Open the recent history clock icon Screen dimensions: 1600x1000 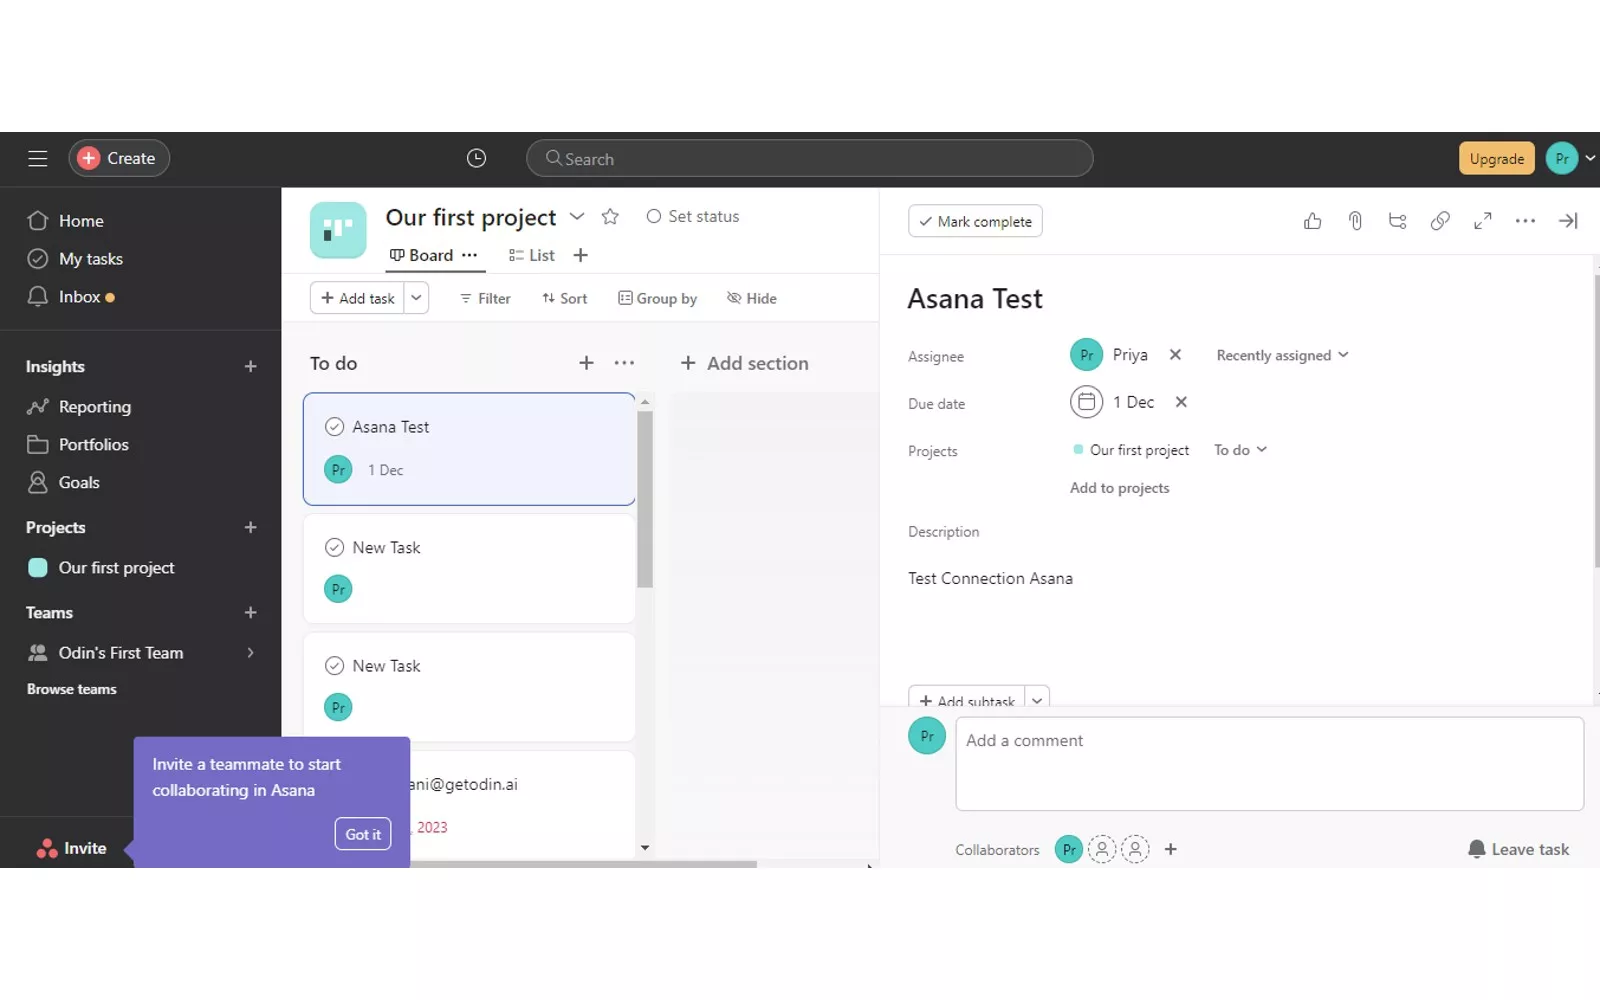tap(476, 158)
